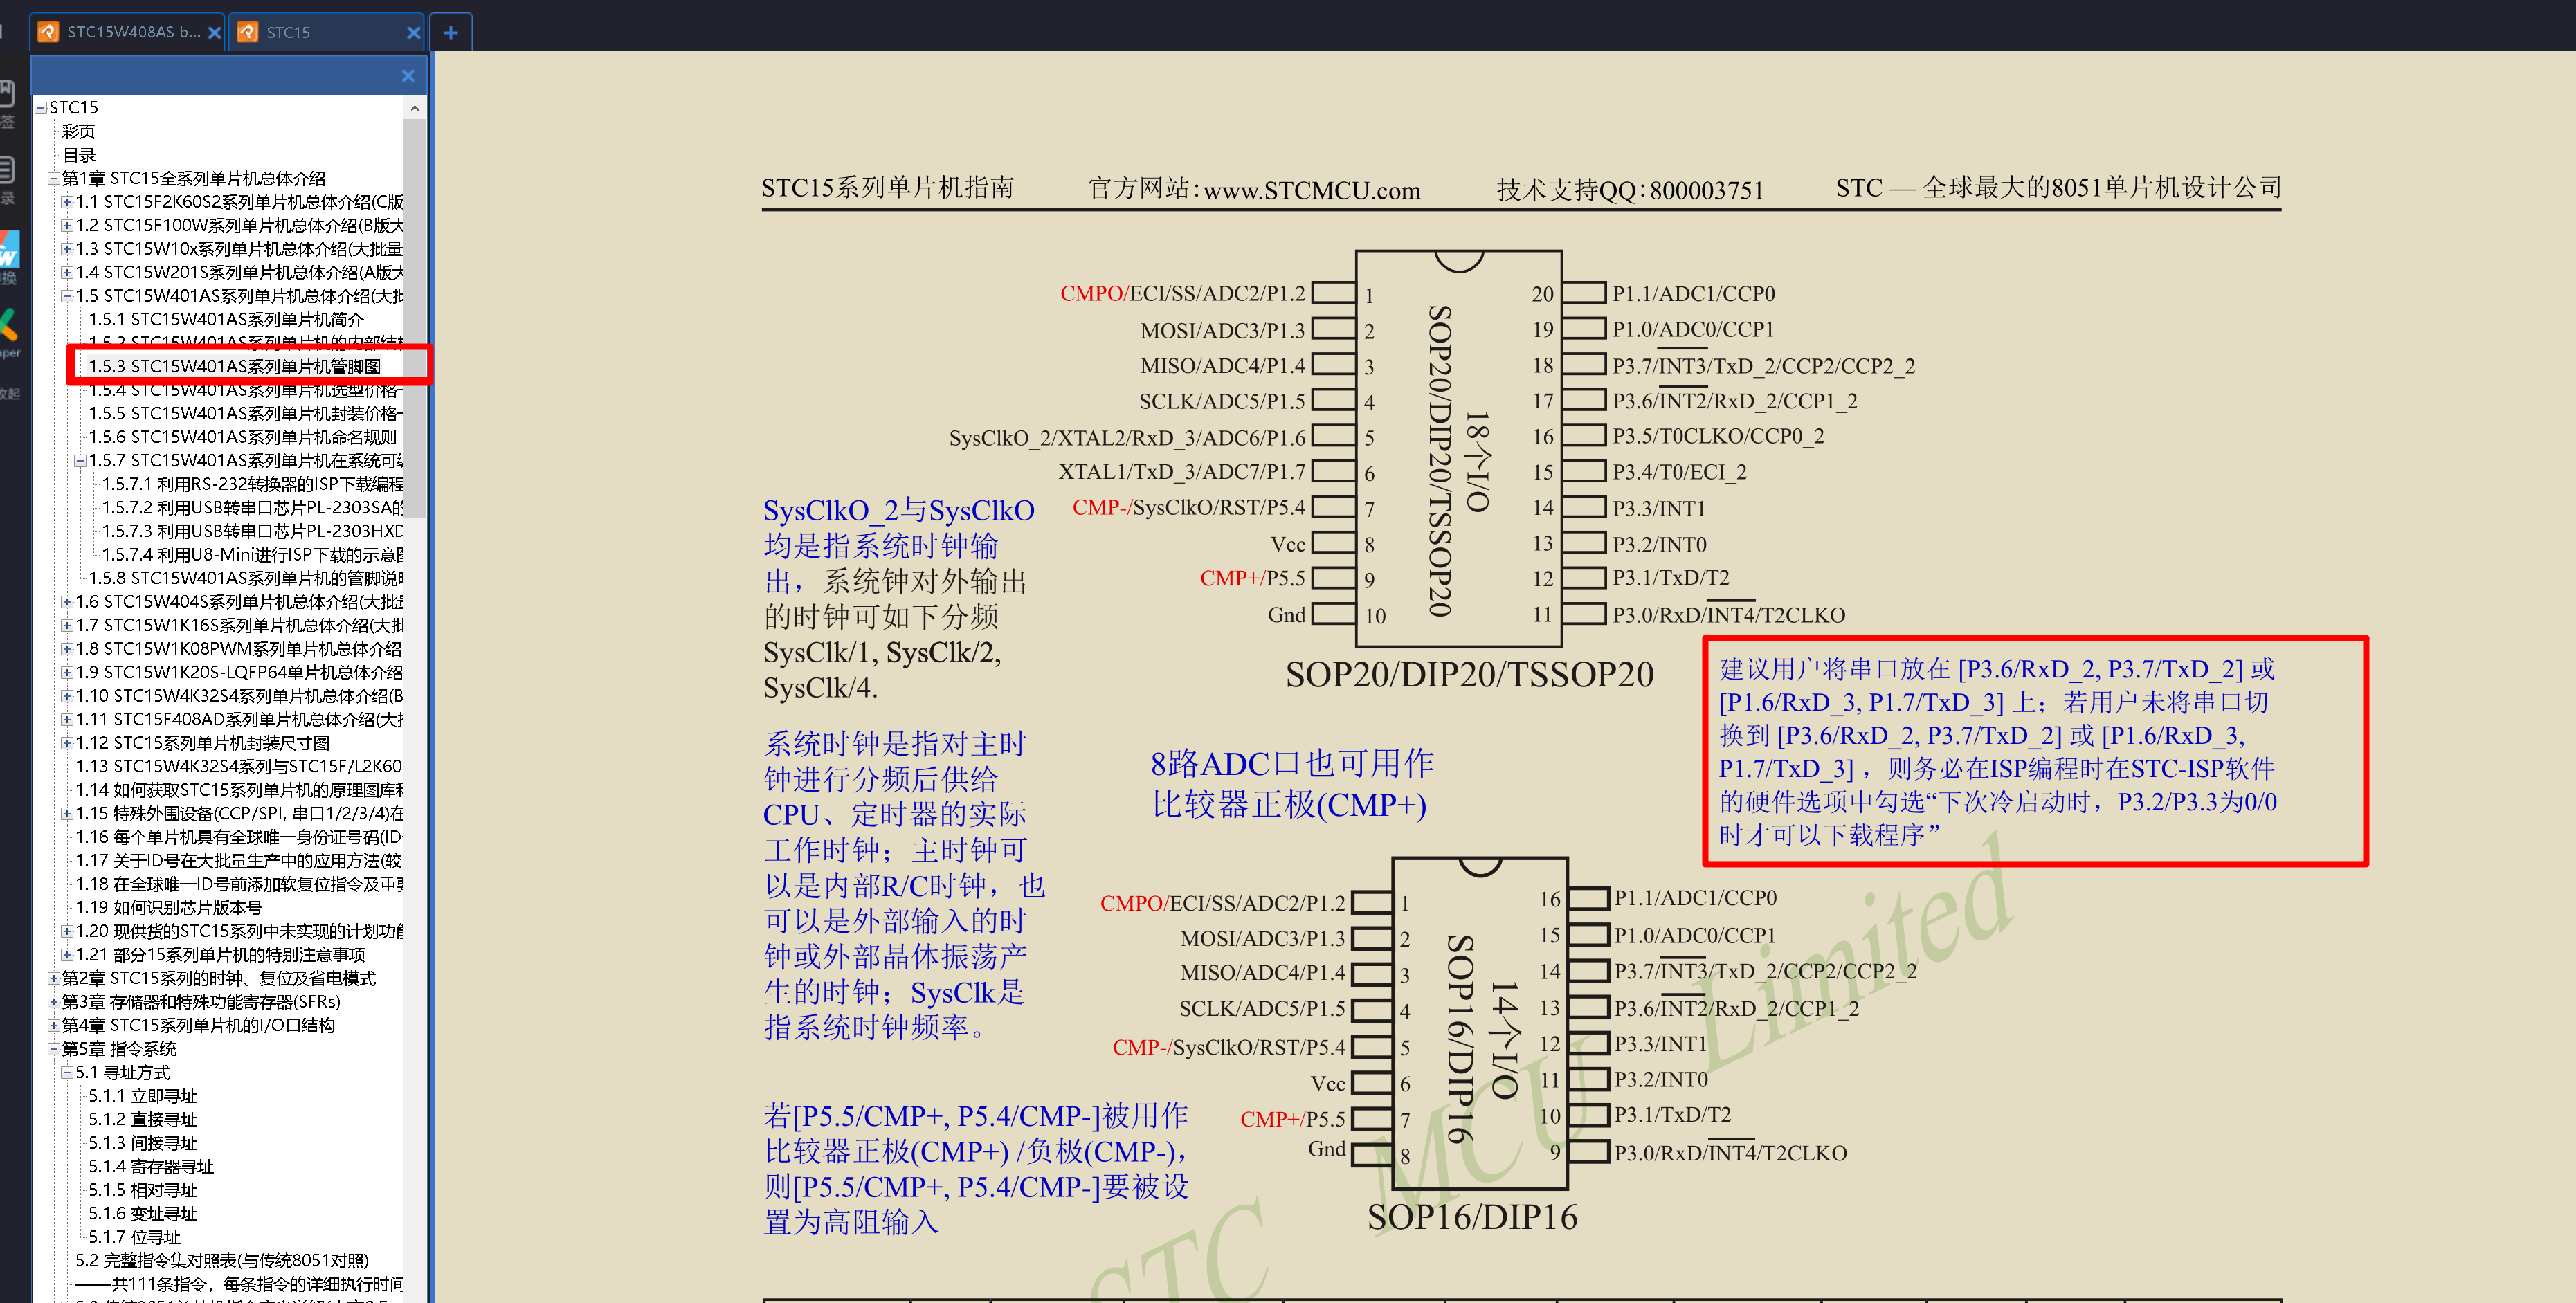Image resolution: width=2576 pixels, height=1303 pixels.
Task: Expand 第2章 时钟、复位及省电模式
Action: [54, 979]
